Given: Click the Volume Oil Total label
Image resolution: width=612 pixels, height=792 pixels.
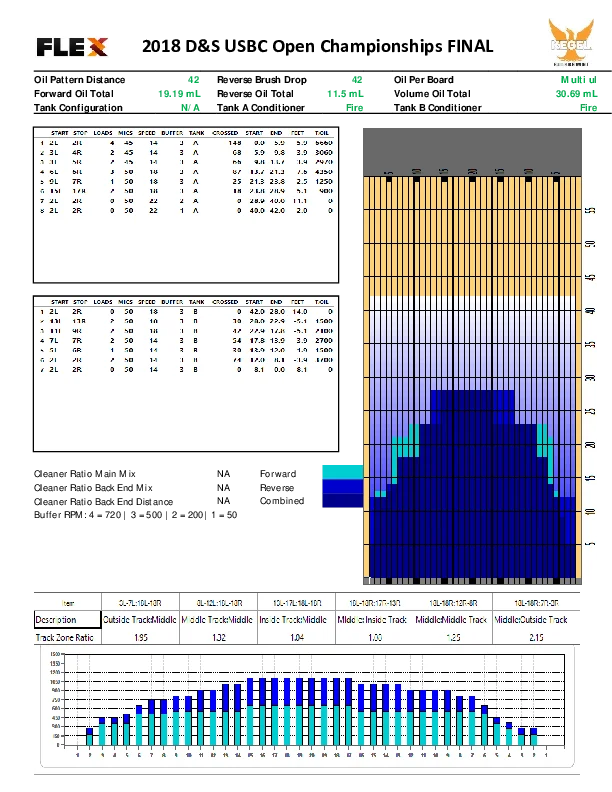Looking at the screenshot, I should (432, 93).
